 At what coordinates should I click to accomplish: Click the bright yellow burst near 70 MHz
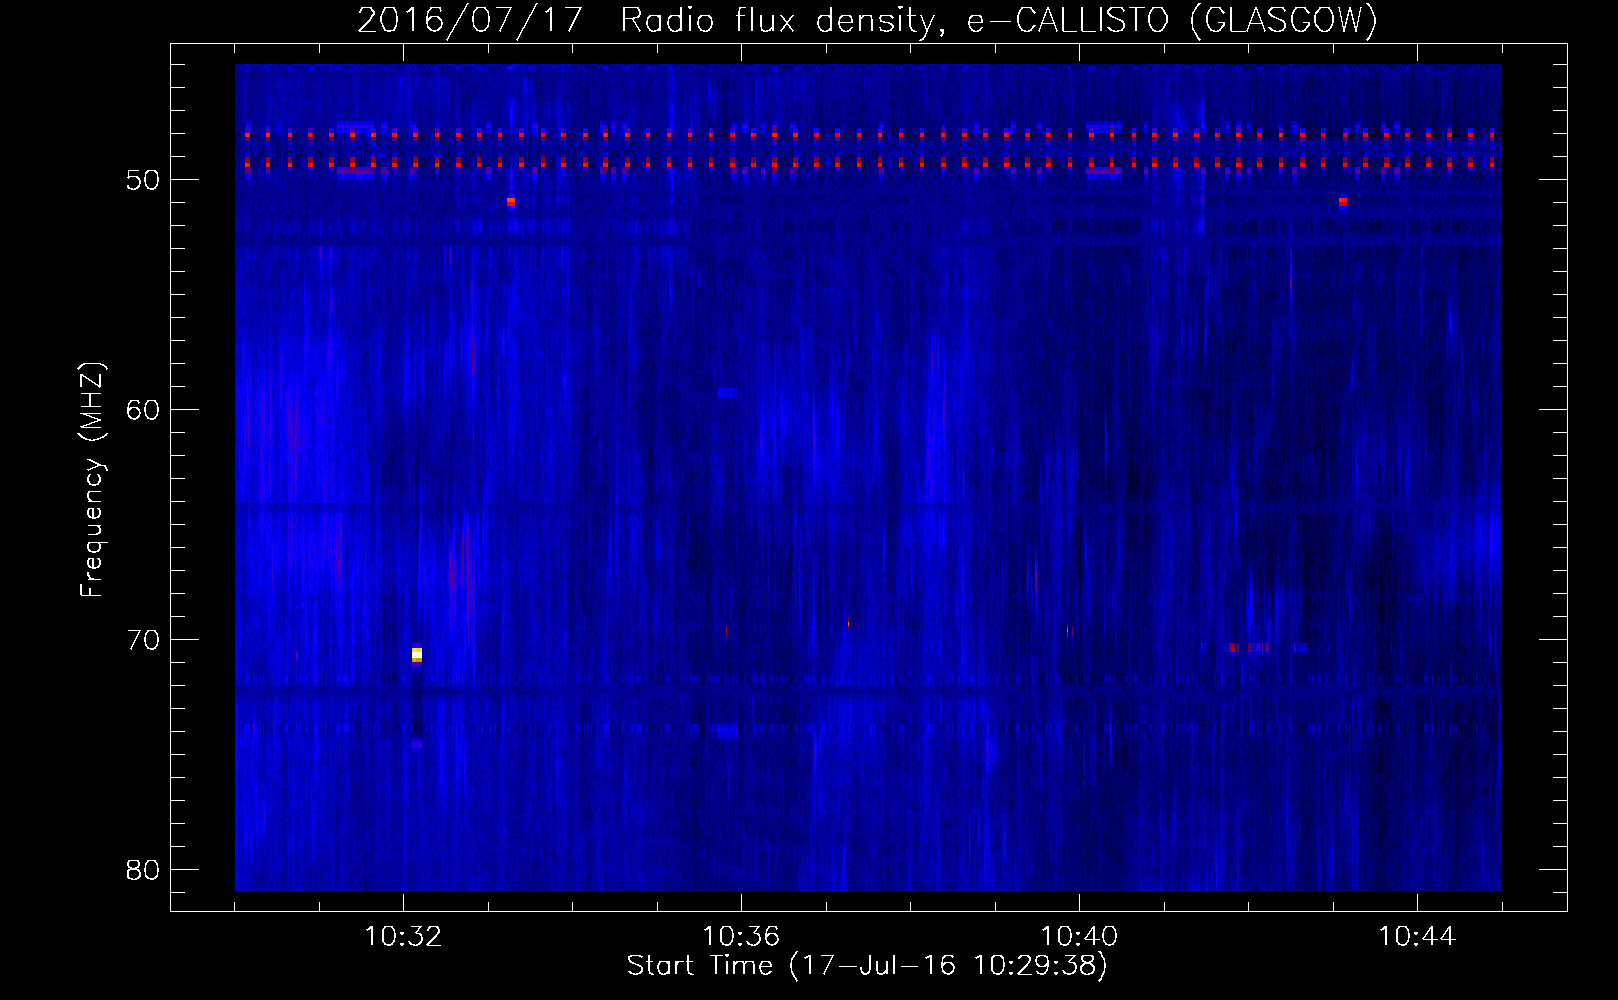click(417, 654)
